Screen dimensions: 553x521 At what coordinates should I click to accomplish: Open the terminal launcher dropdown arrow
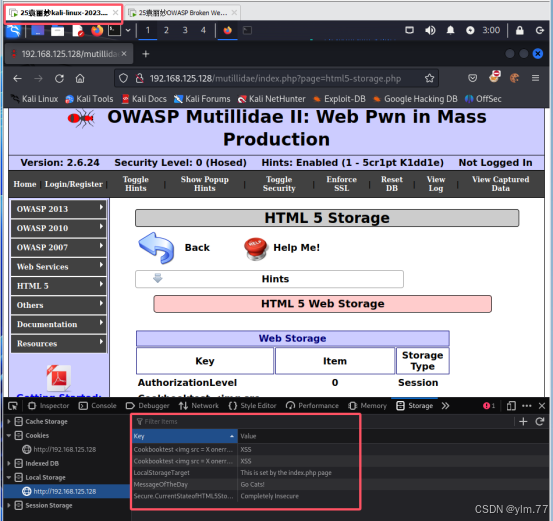pos(128,30)
